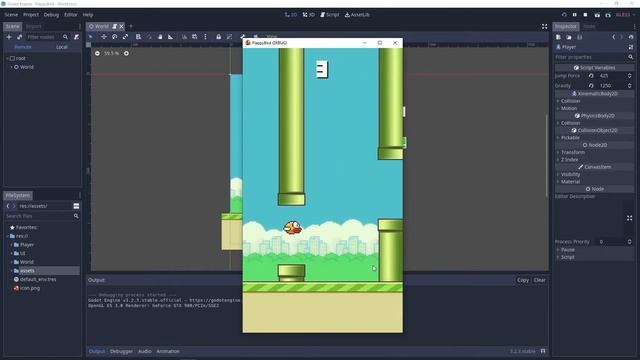
Task: Switch to 3D workspace
Action: (309, 15)
